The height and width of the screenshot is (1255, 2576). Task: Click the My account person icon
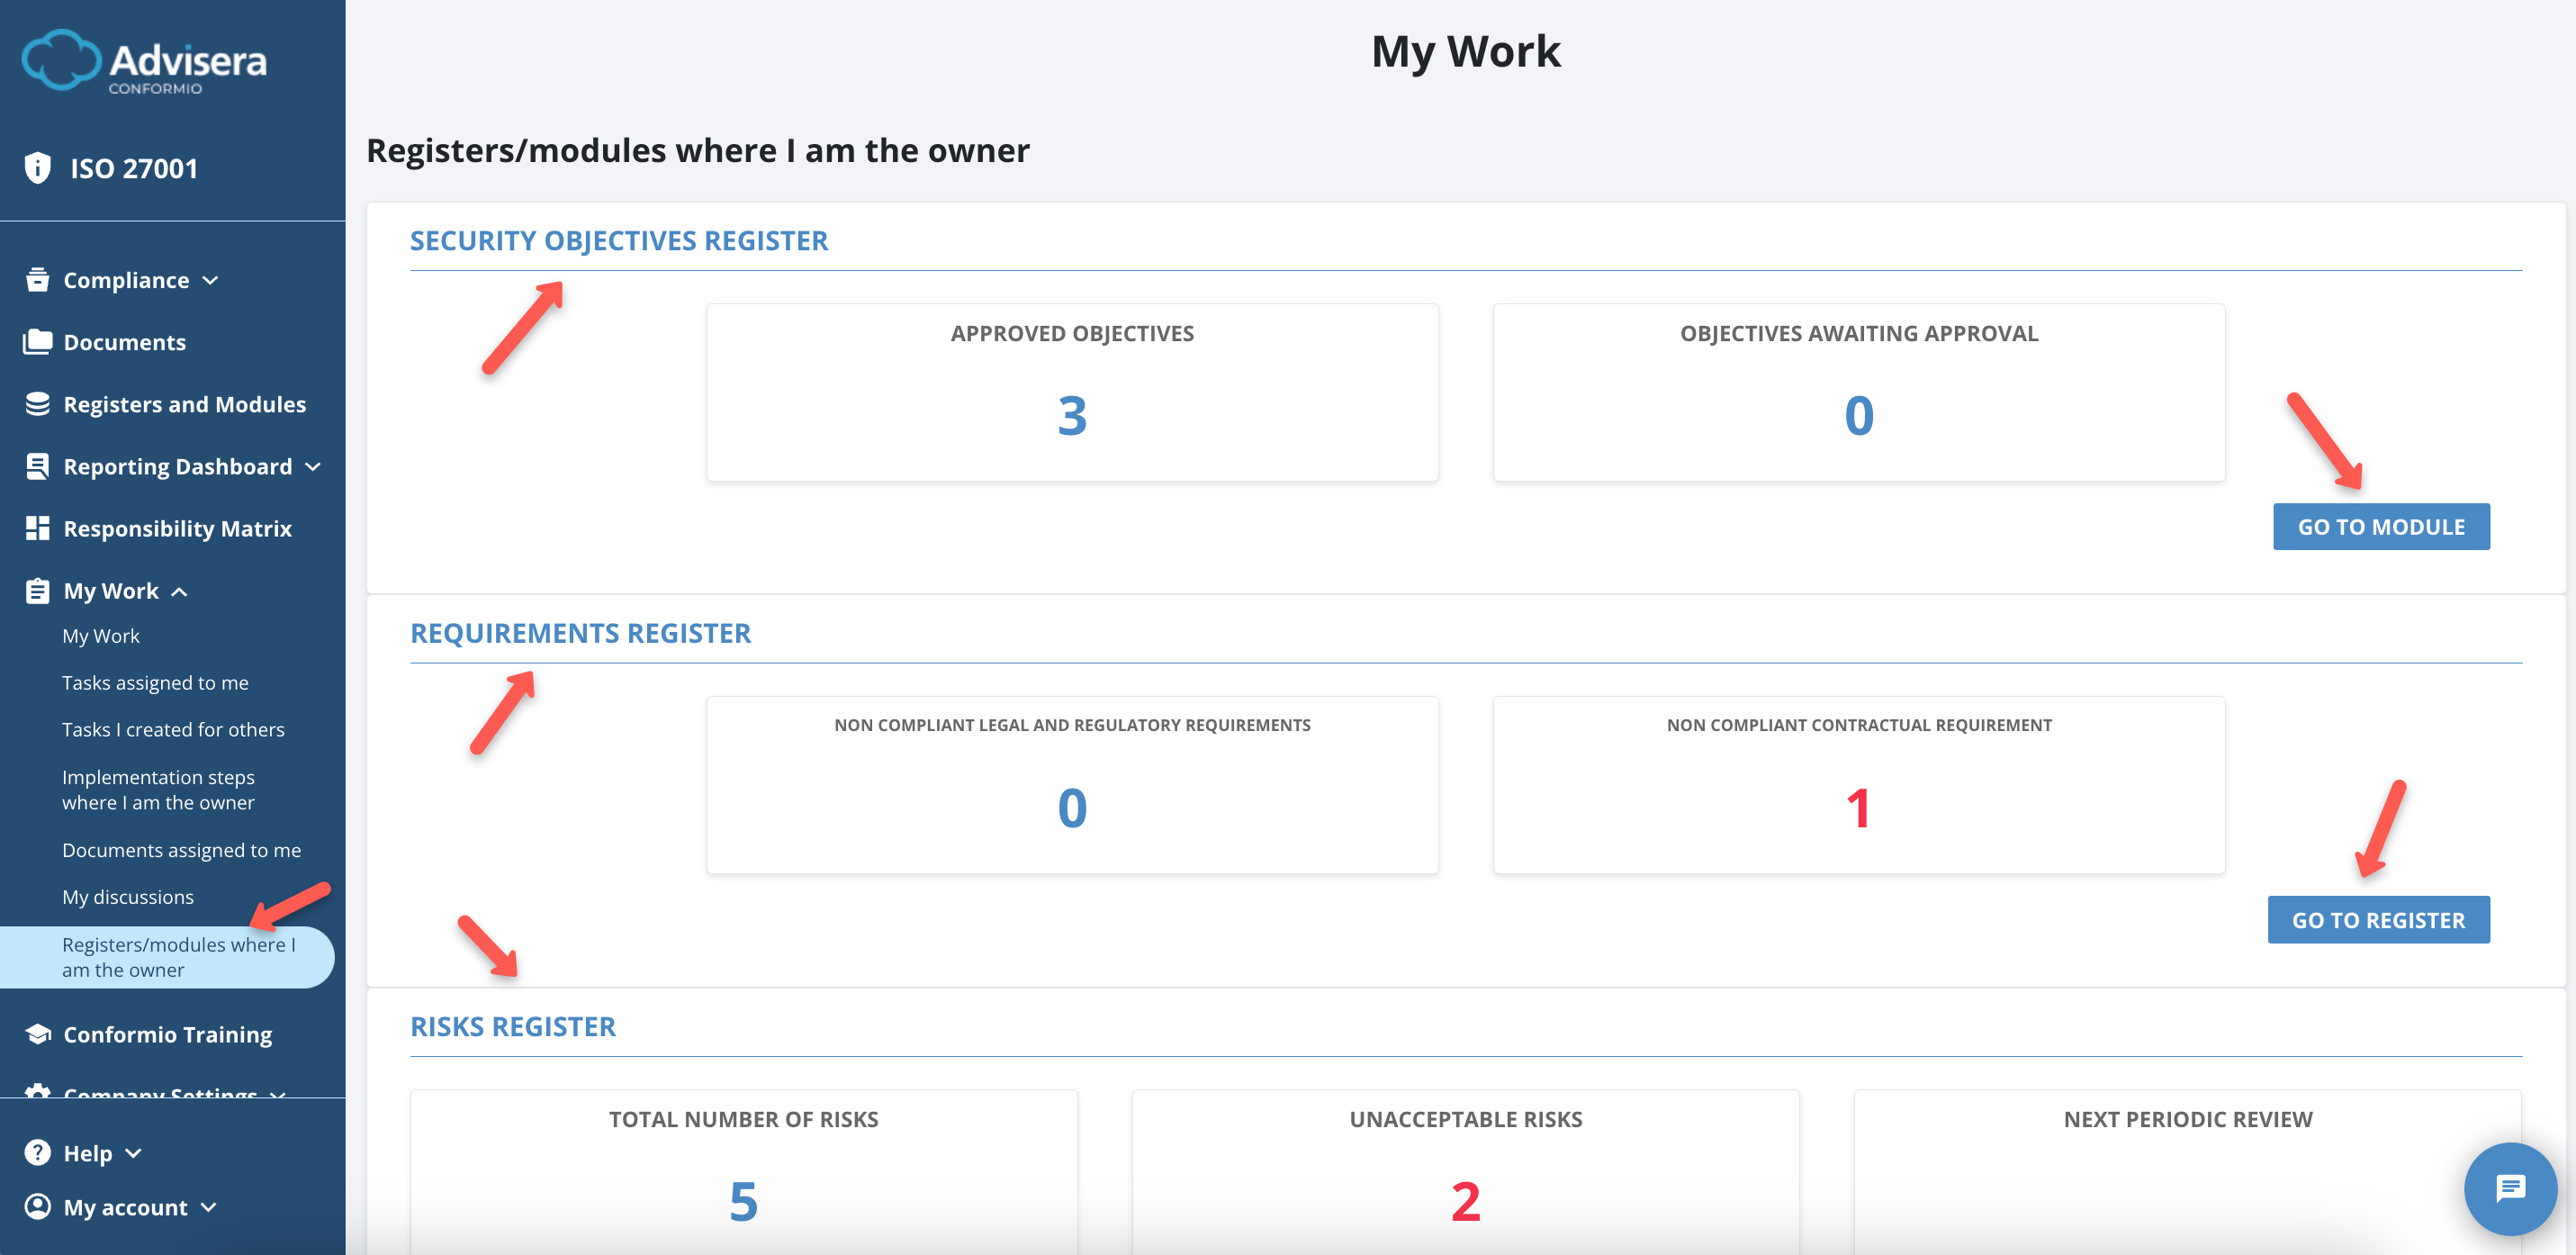click(37, 1207)
